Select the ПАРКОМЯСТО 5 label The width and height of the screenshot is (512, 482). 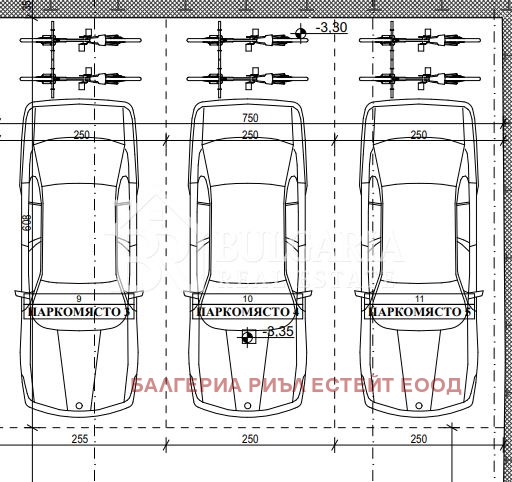point(420,312)
